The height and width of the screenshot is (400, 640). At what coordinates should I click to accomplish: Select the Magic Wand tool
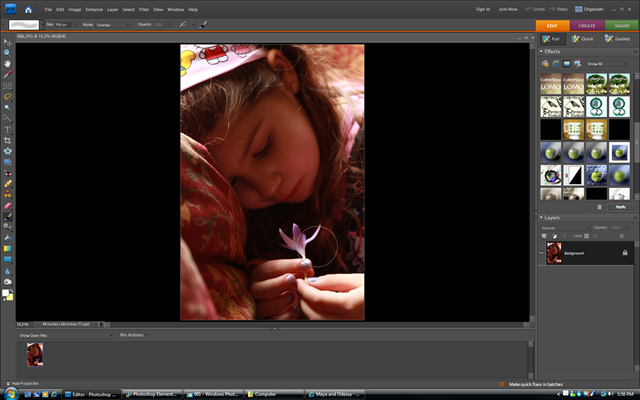pyautogui.click(x=7, y=108)
